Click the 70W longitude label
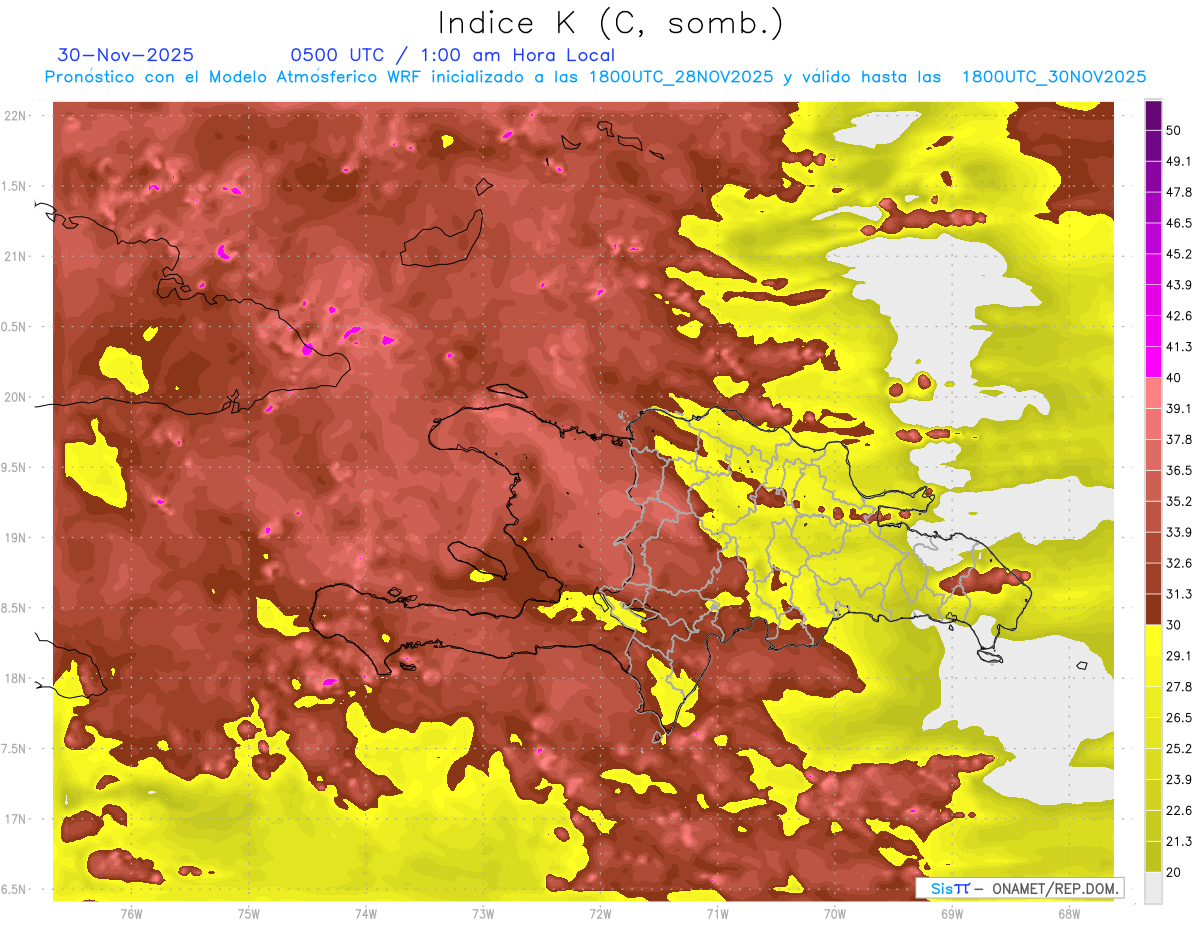The width and height of the screenshot is (1200, 927). [835, 913]
